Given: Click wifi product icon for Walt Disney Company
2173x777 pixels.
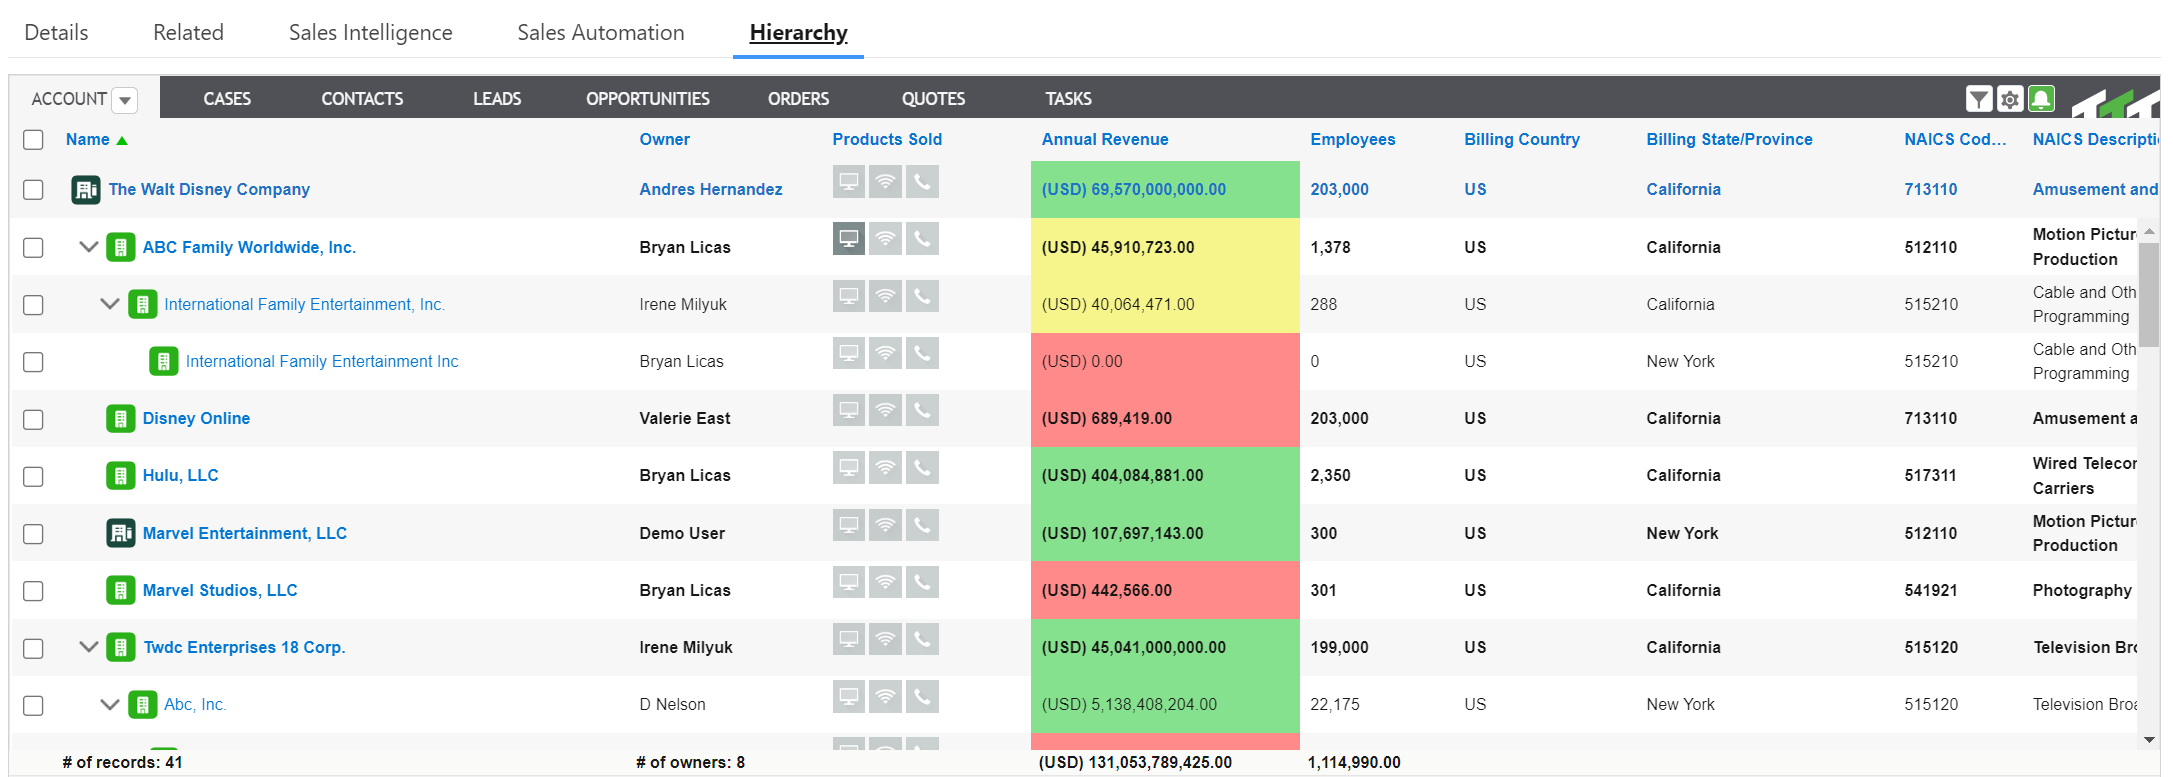Looking at the screenshot, I should pos(885,182).
